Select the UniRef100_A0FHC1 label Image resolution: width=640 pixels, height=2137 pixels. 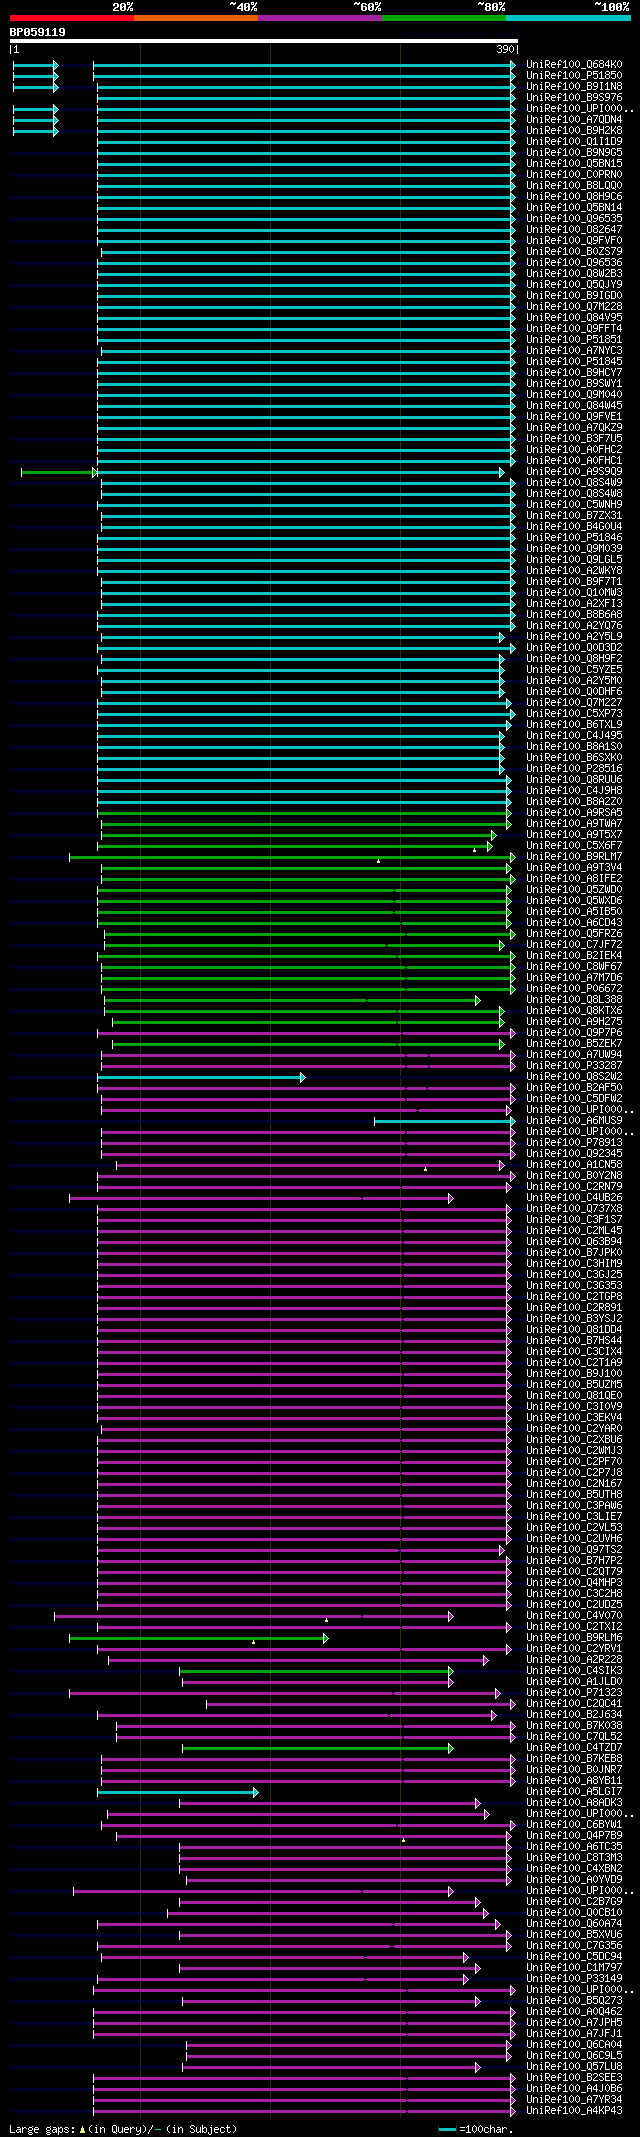tap(574, 461)
